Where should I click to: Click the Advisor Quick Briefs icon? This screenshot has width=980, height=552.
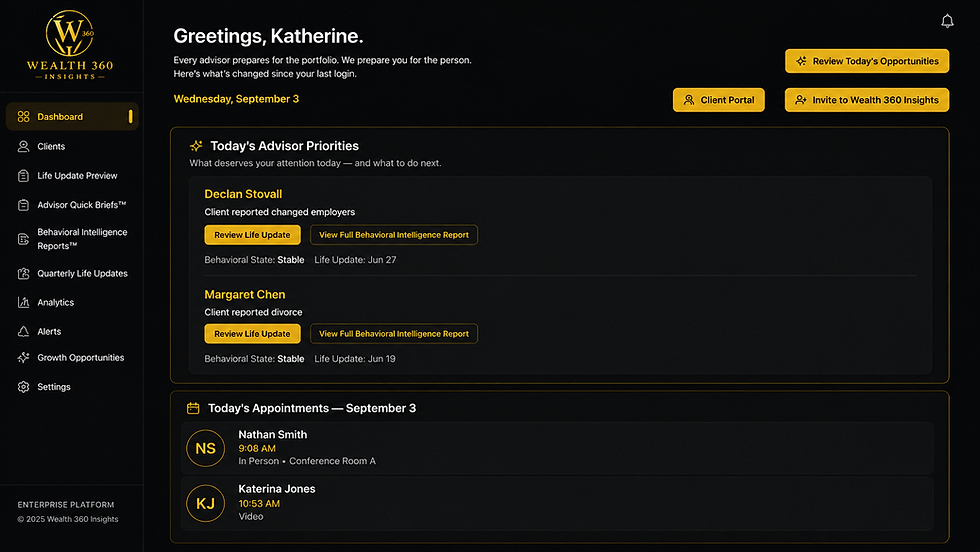click(24, 205)
